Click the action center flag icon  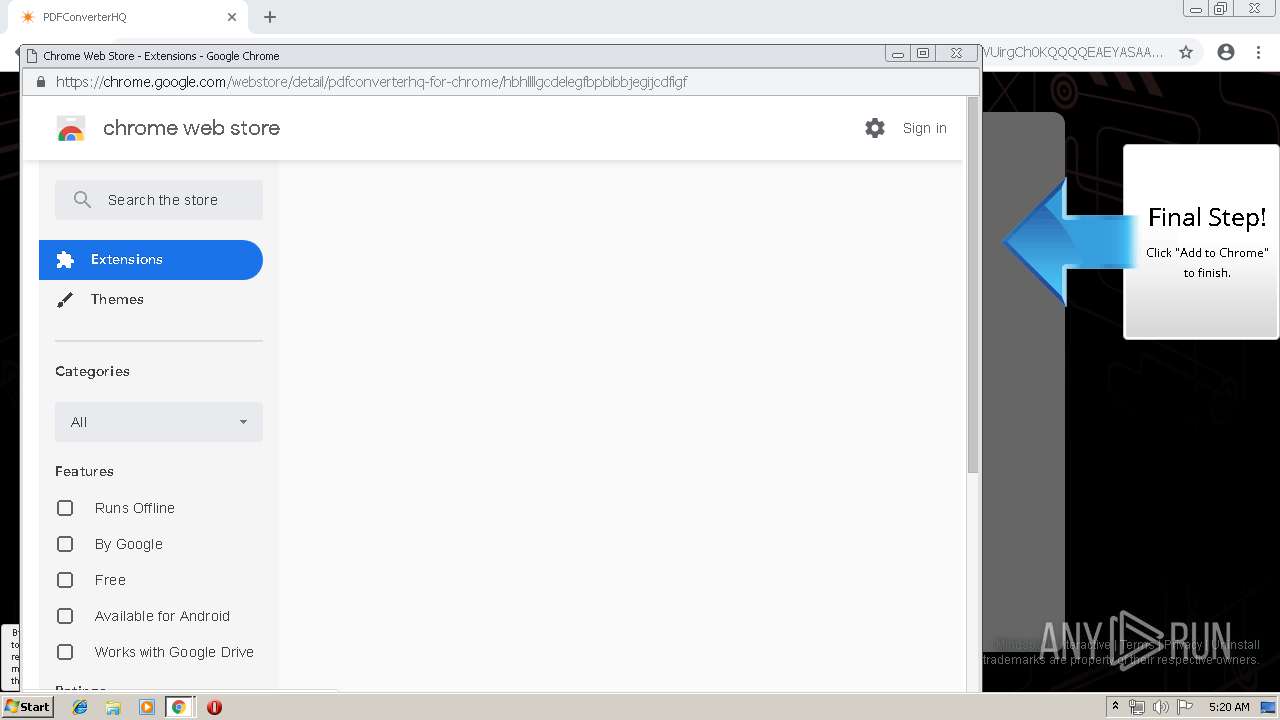(x=1185, y=707)
